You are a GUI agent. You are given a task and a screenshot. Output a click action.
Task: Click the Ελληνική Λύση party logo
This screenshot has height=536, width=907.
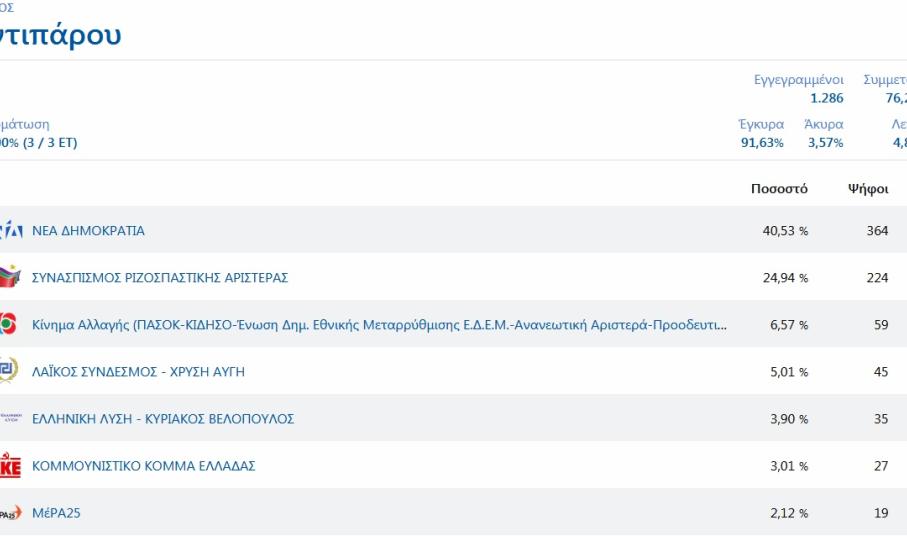pyautogui.click(x=10, y=418)
